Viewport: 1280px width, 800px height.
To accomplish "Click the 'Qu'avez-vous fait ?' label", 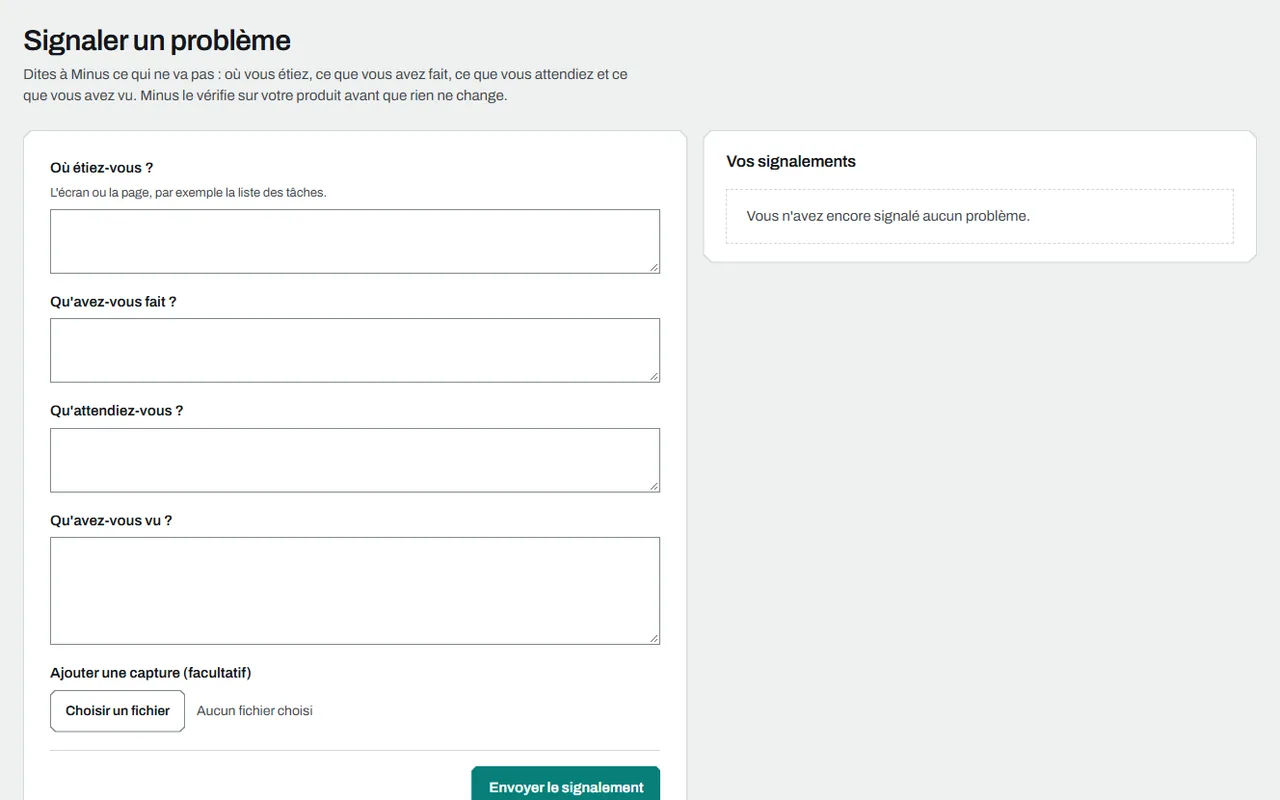I will click(x=113, y=302).
